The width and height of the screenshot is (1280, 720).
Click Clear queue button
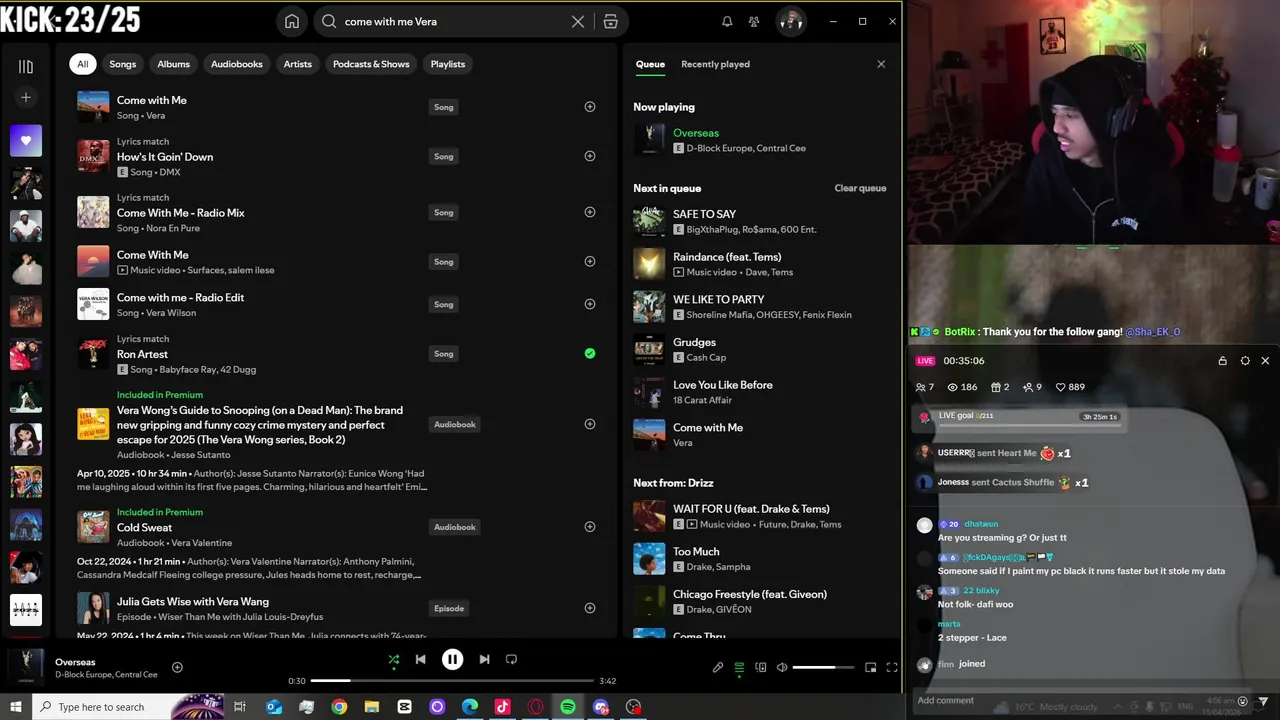tap(860, 188)
